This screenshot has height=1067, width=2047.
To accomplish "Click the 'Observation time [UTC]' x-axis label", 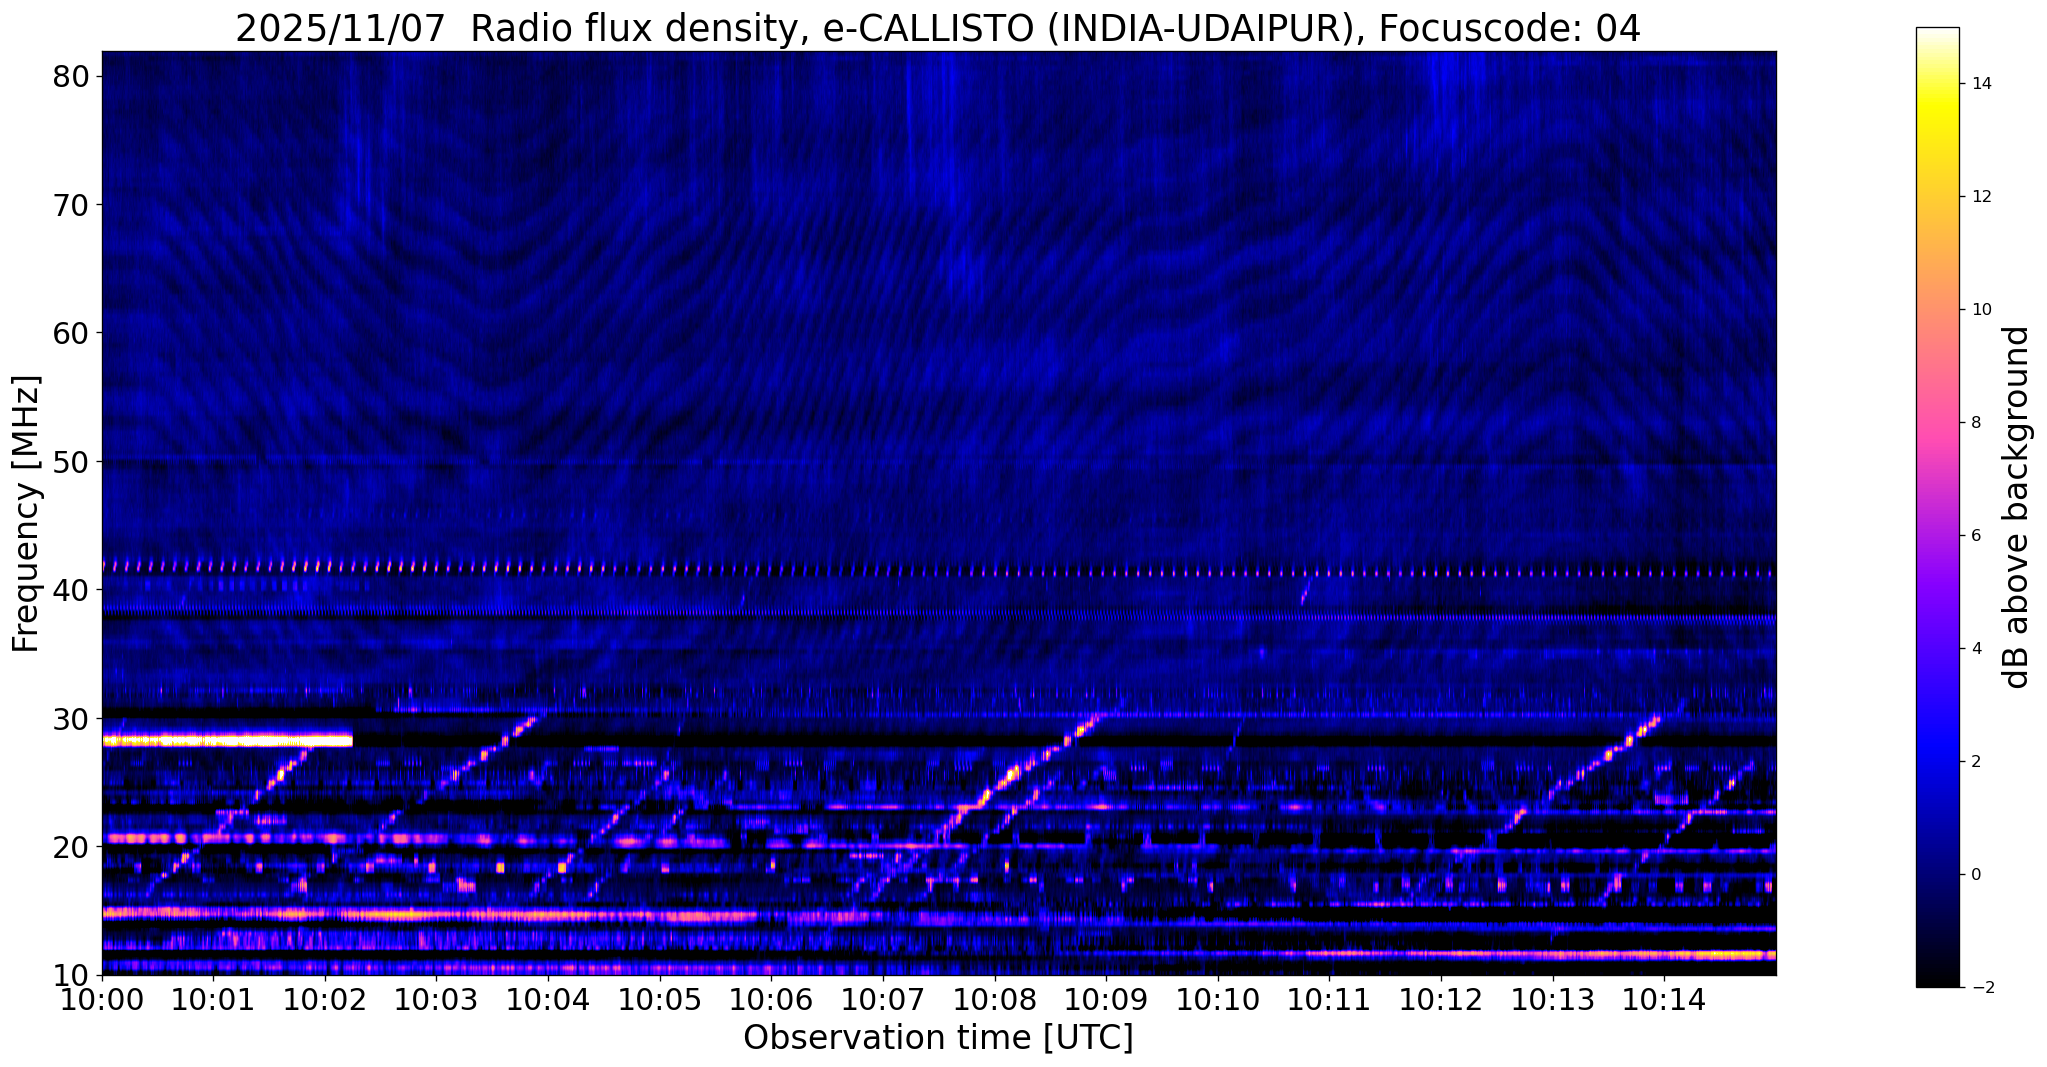I will click(938, 1038).
